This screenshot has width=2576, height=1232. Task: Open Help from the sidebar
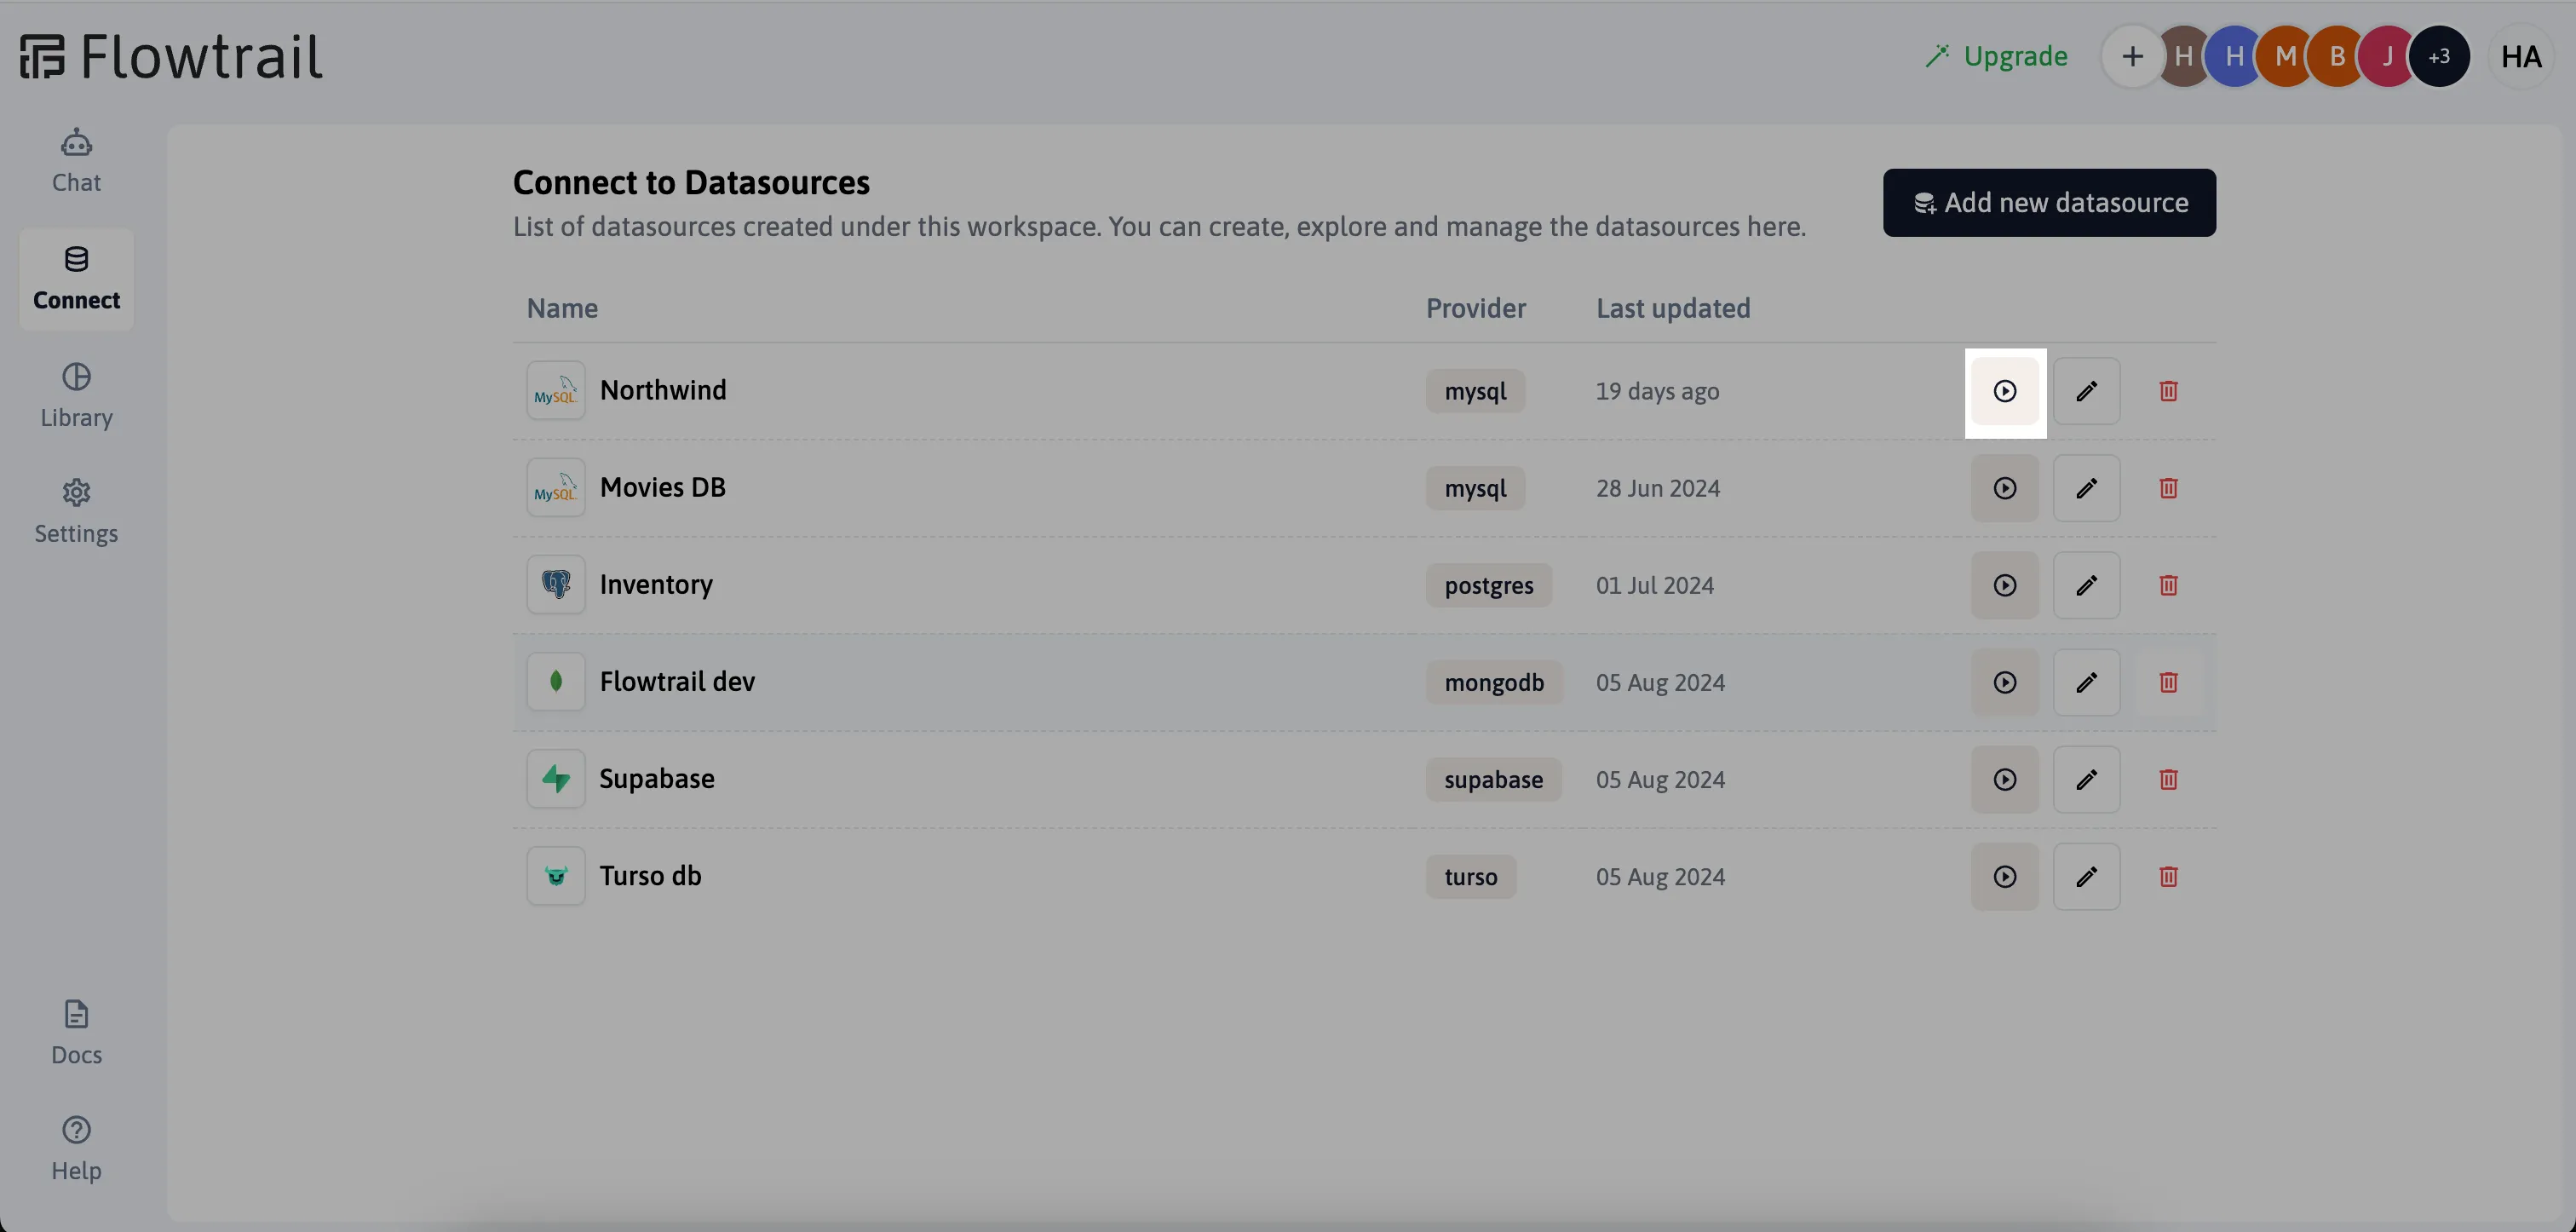[76, 1149]
